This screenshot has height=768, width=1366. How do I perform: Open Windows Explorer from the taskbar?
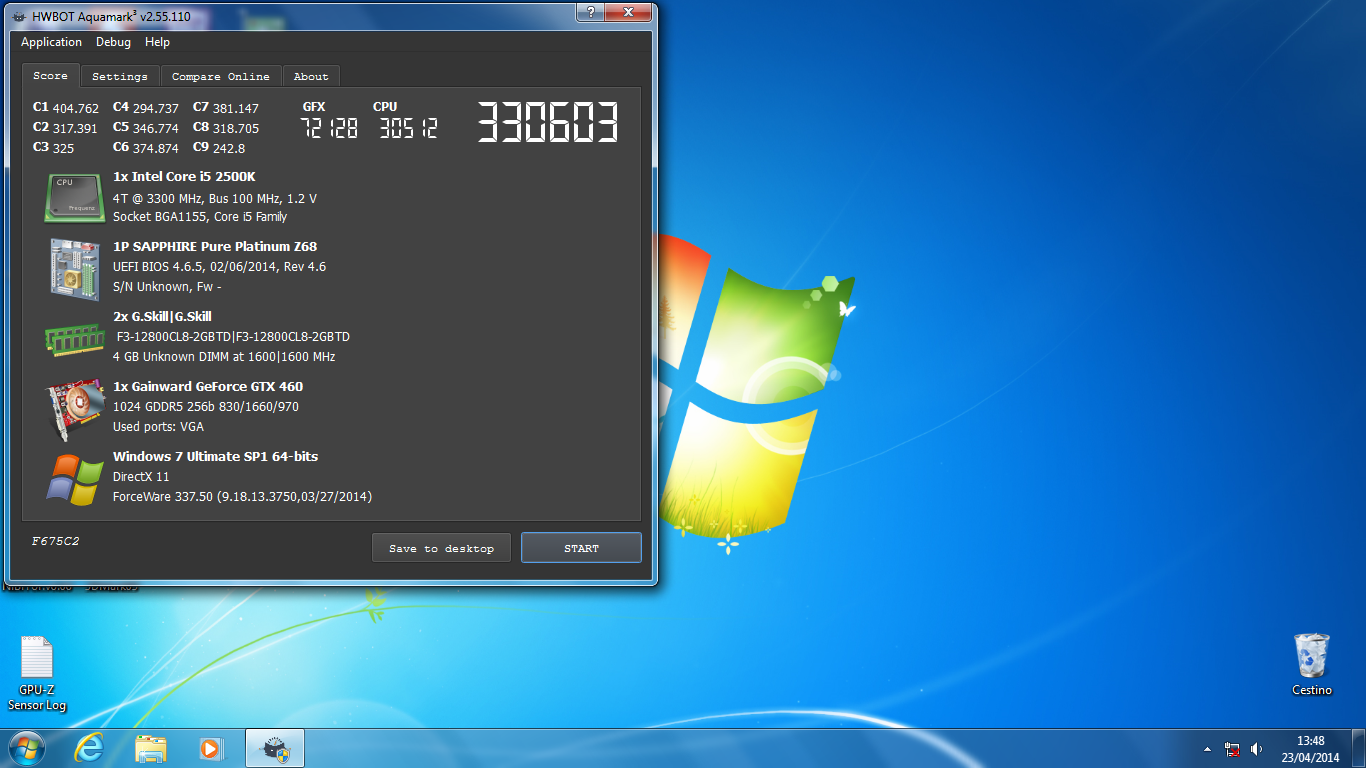point(151,748)
